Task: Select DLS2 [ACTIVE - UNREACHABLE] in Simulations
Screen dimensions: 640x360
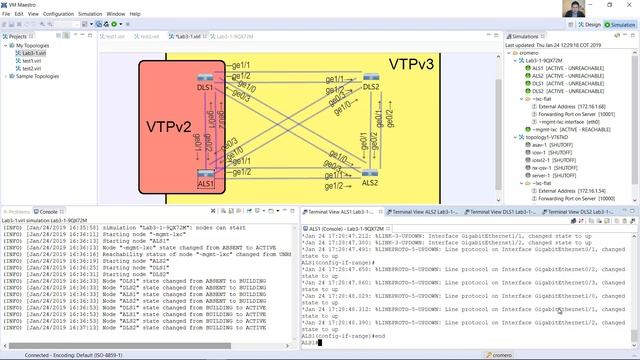Action: click(x=564, y=91)
